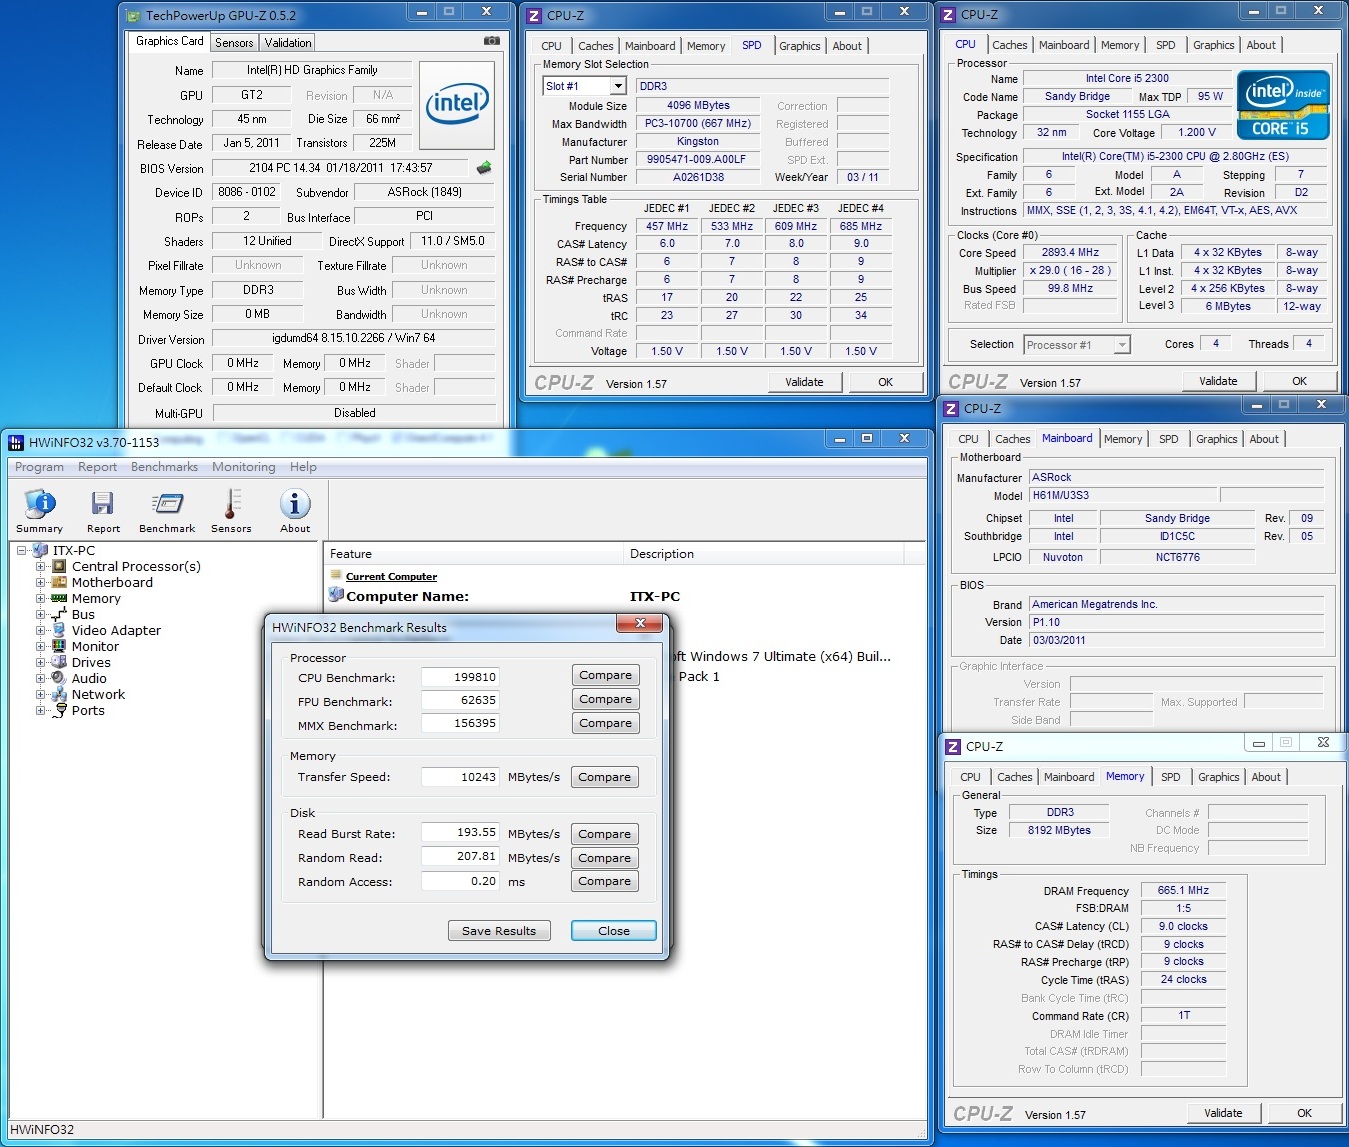Click the Description column header
Screen dimensions: 1349x1147
[x=764, y=554]
